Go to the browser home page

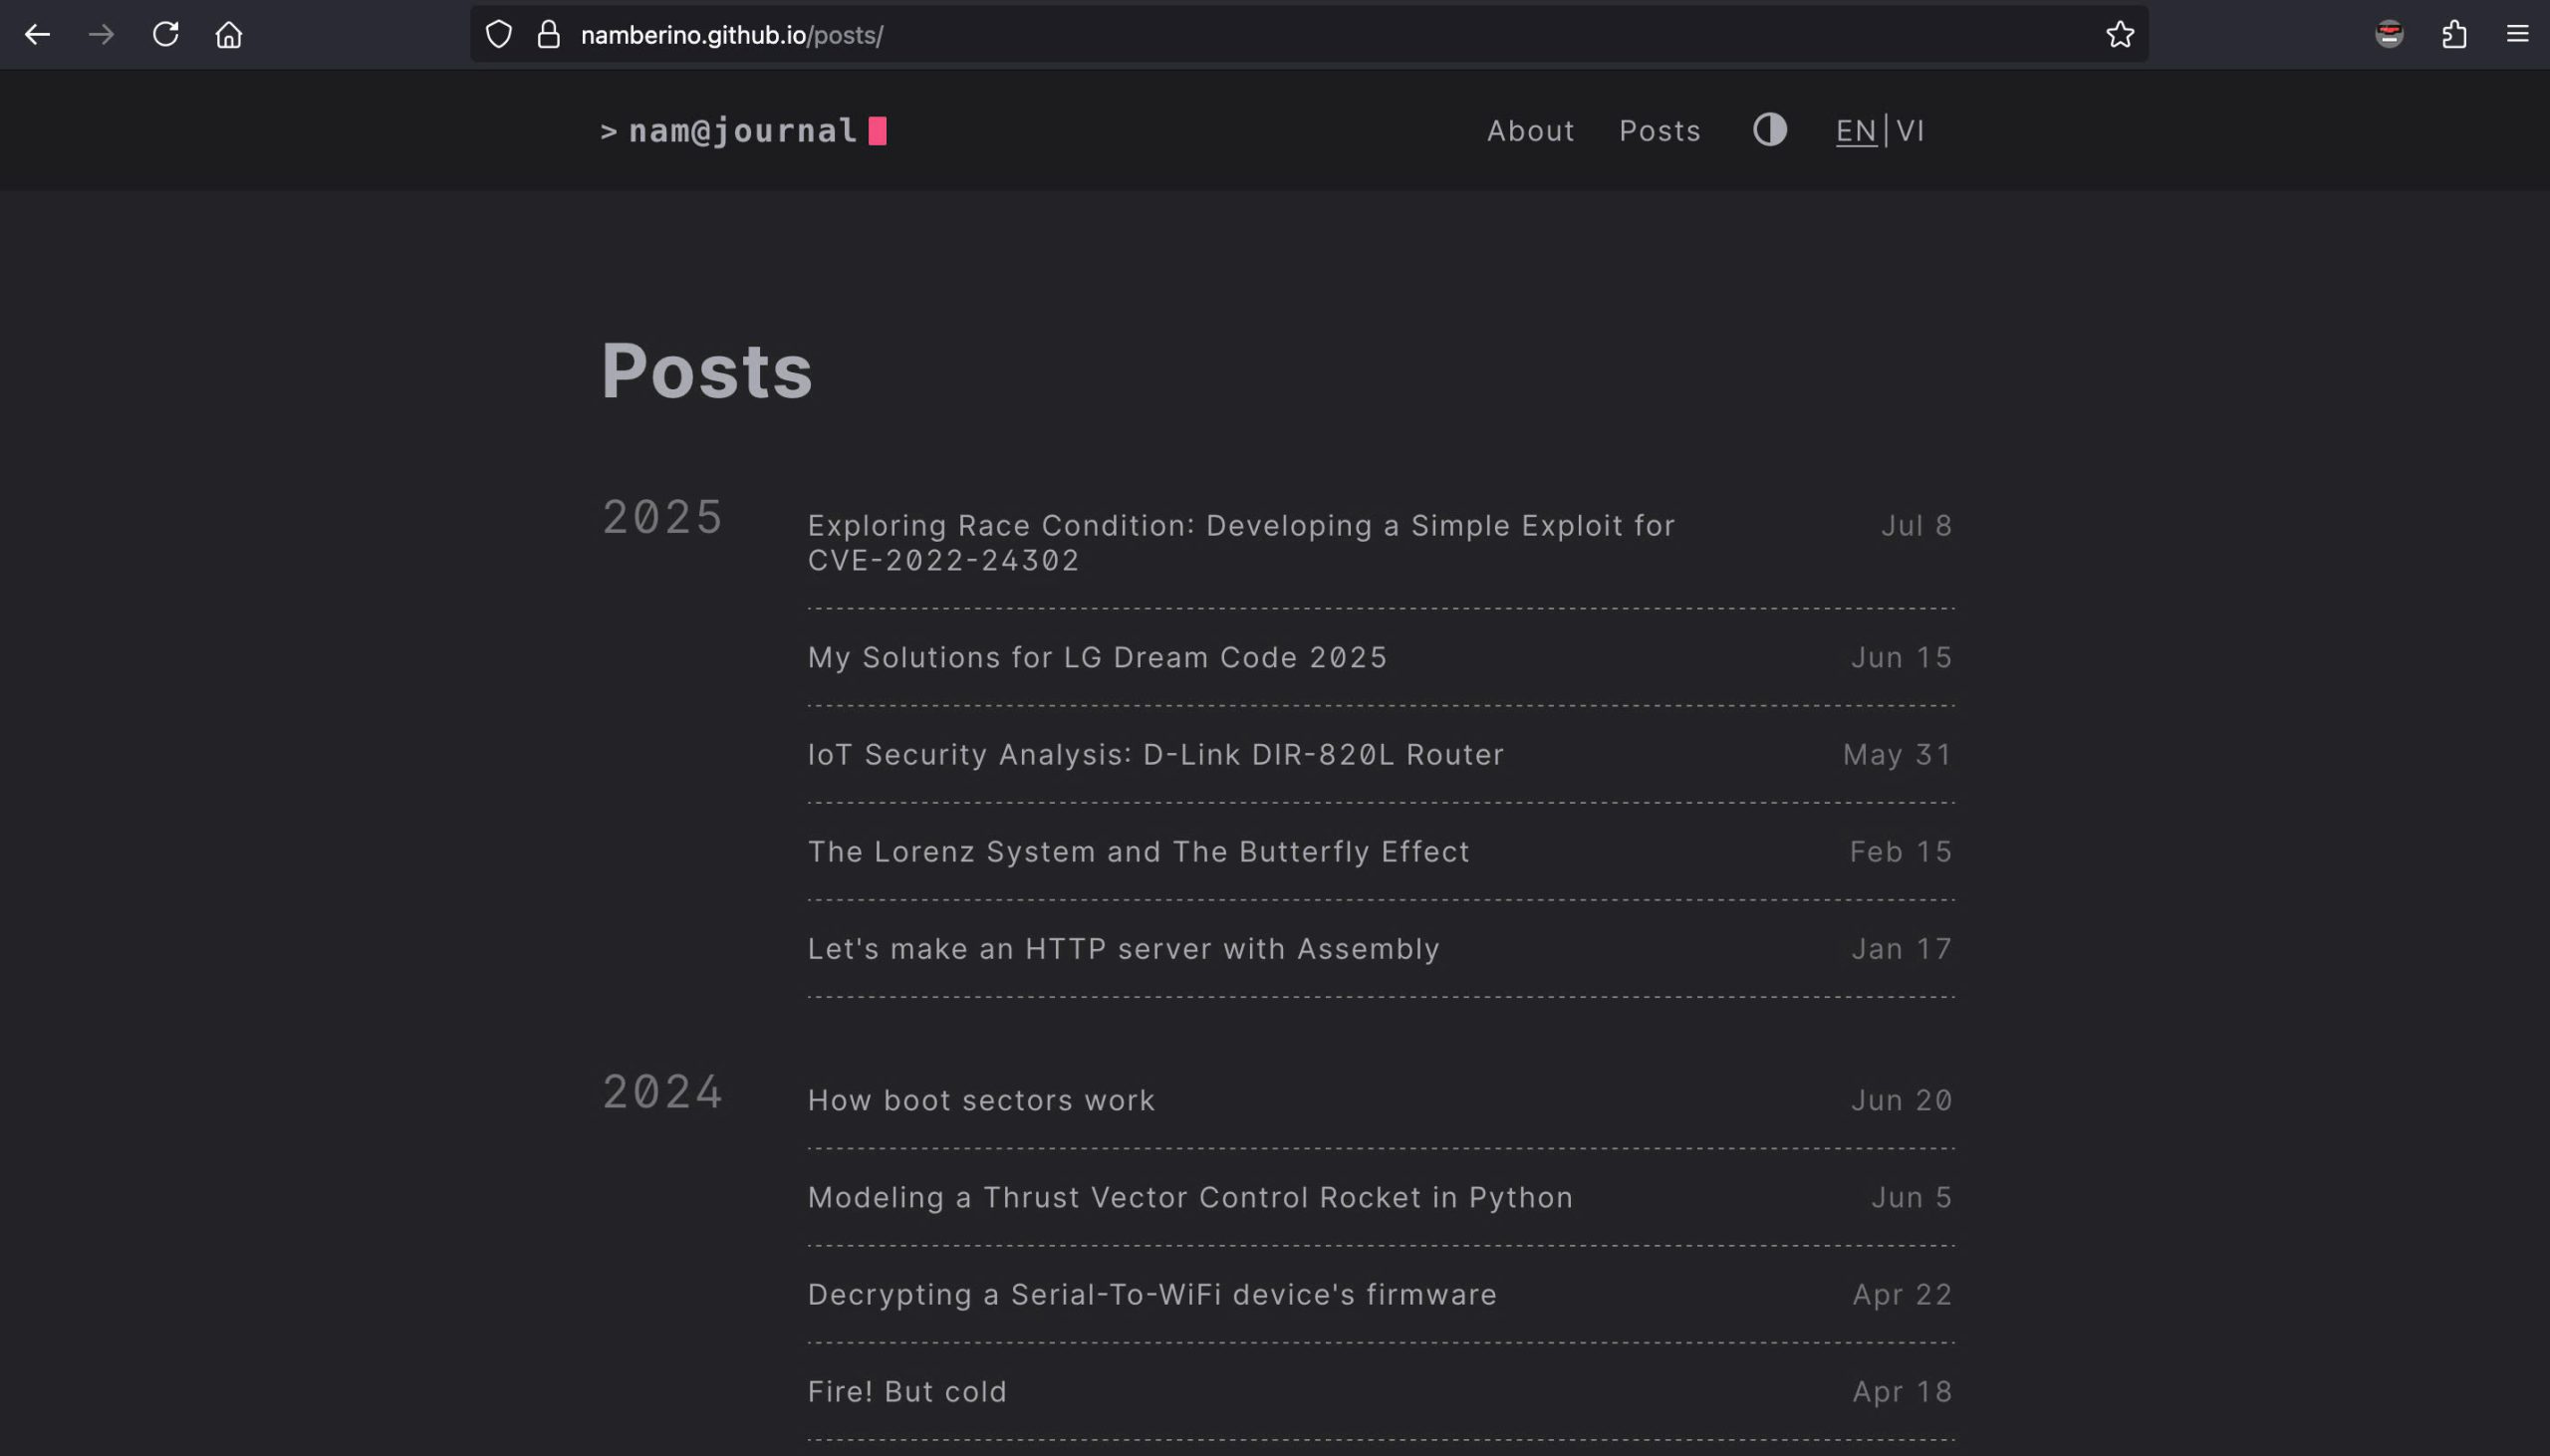229,35
